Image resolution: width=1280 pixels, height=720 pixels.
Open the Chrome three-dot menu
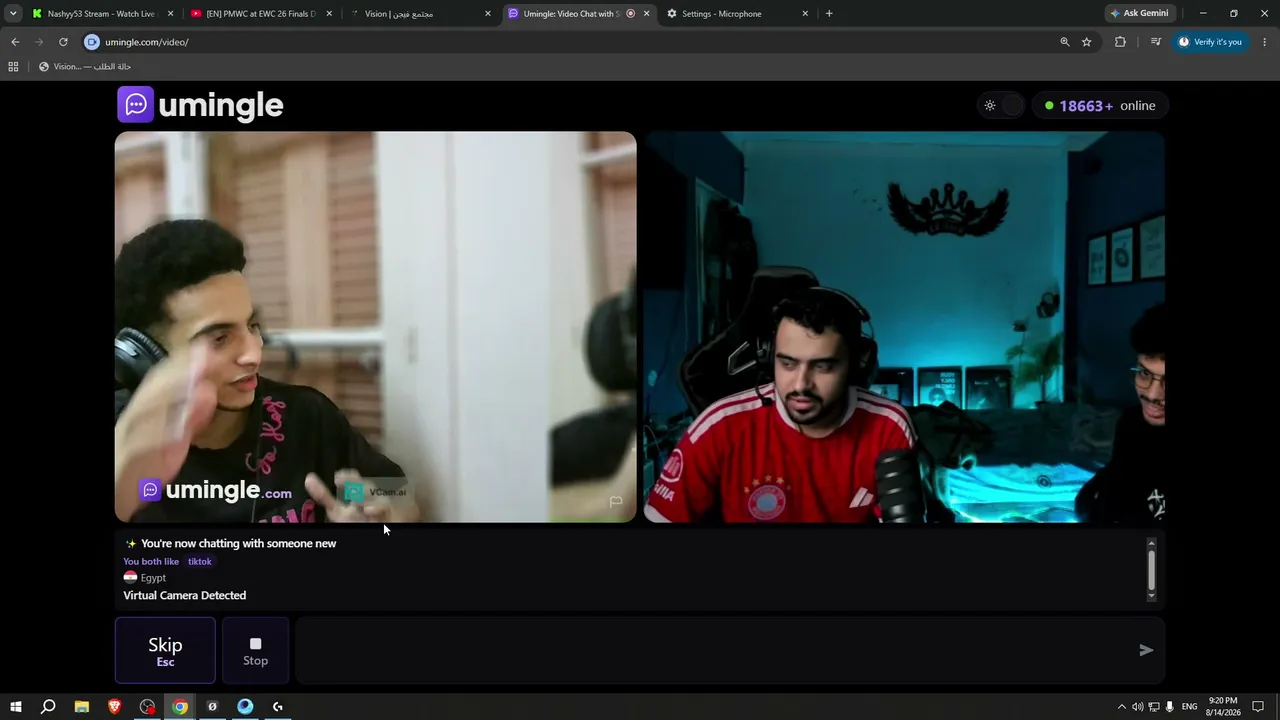click(x=1265, y=42)
